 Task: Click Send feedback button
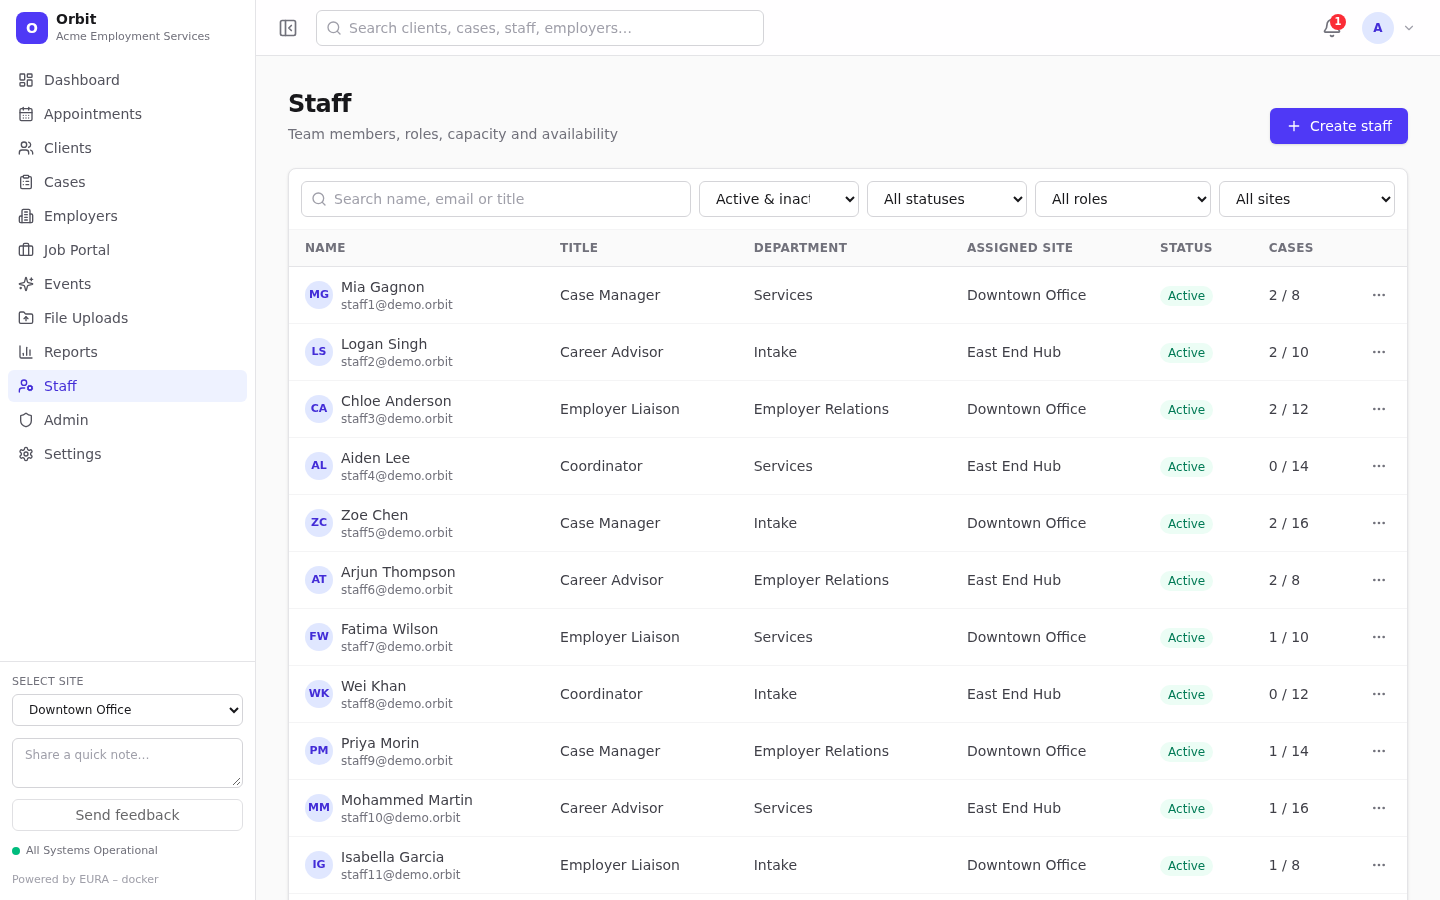coord(127,815)
